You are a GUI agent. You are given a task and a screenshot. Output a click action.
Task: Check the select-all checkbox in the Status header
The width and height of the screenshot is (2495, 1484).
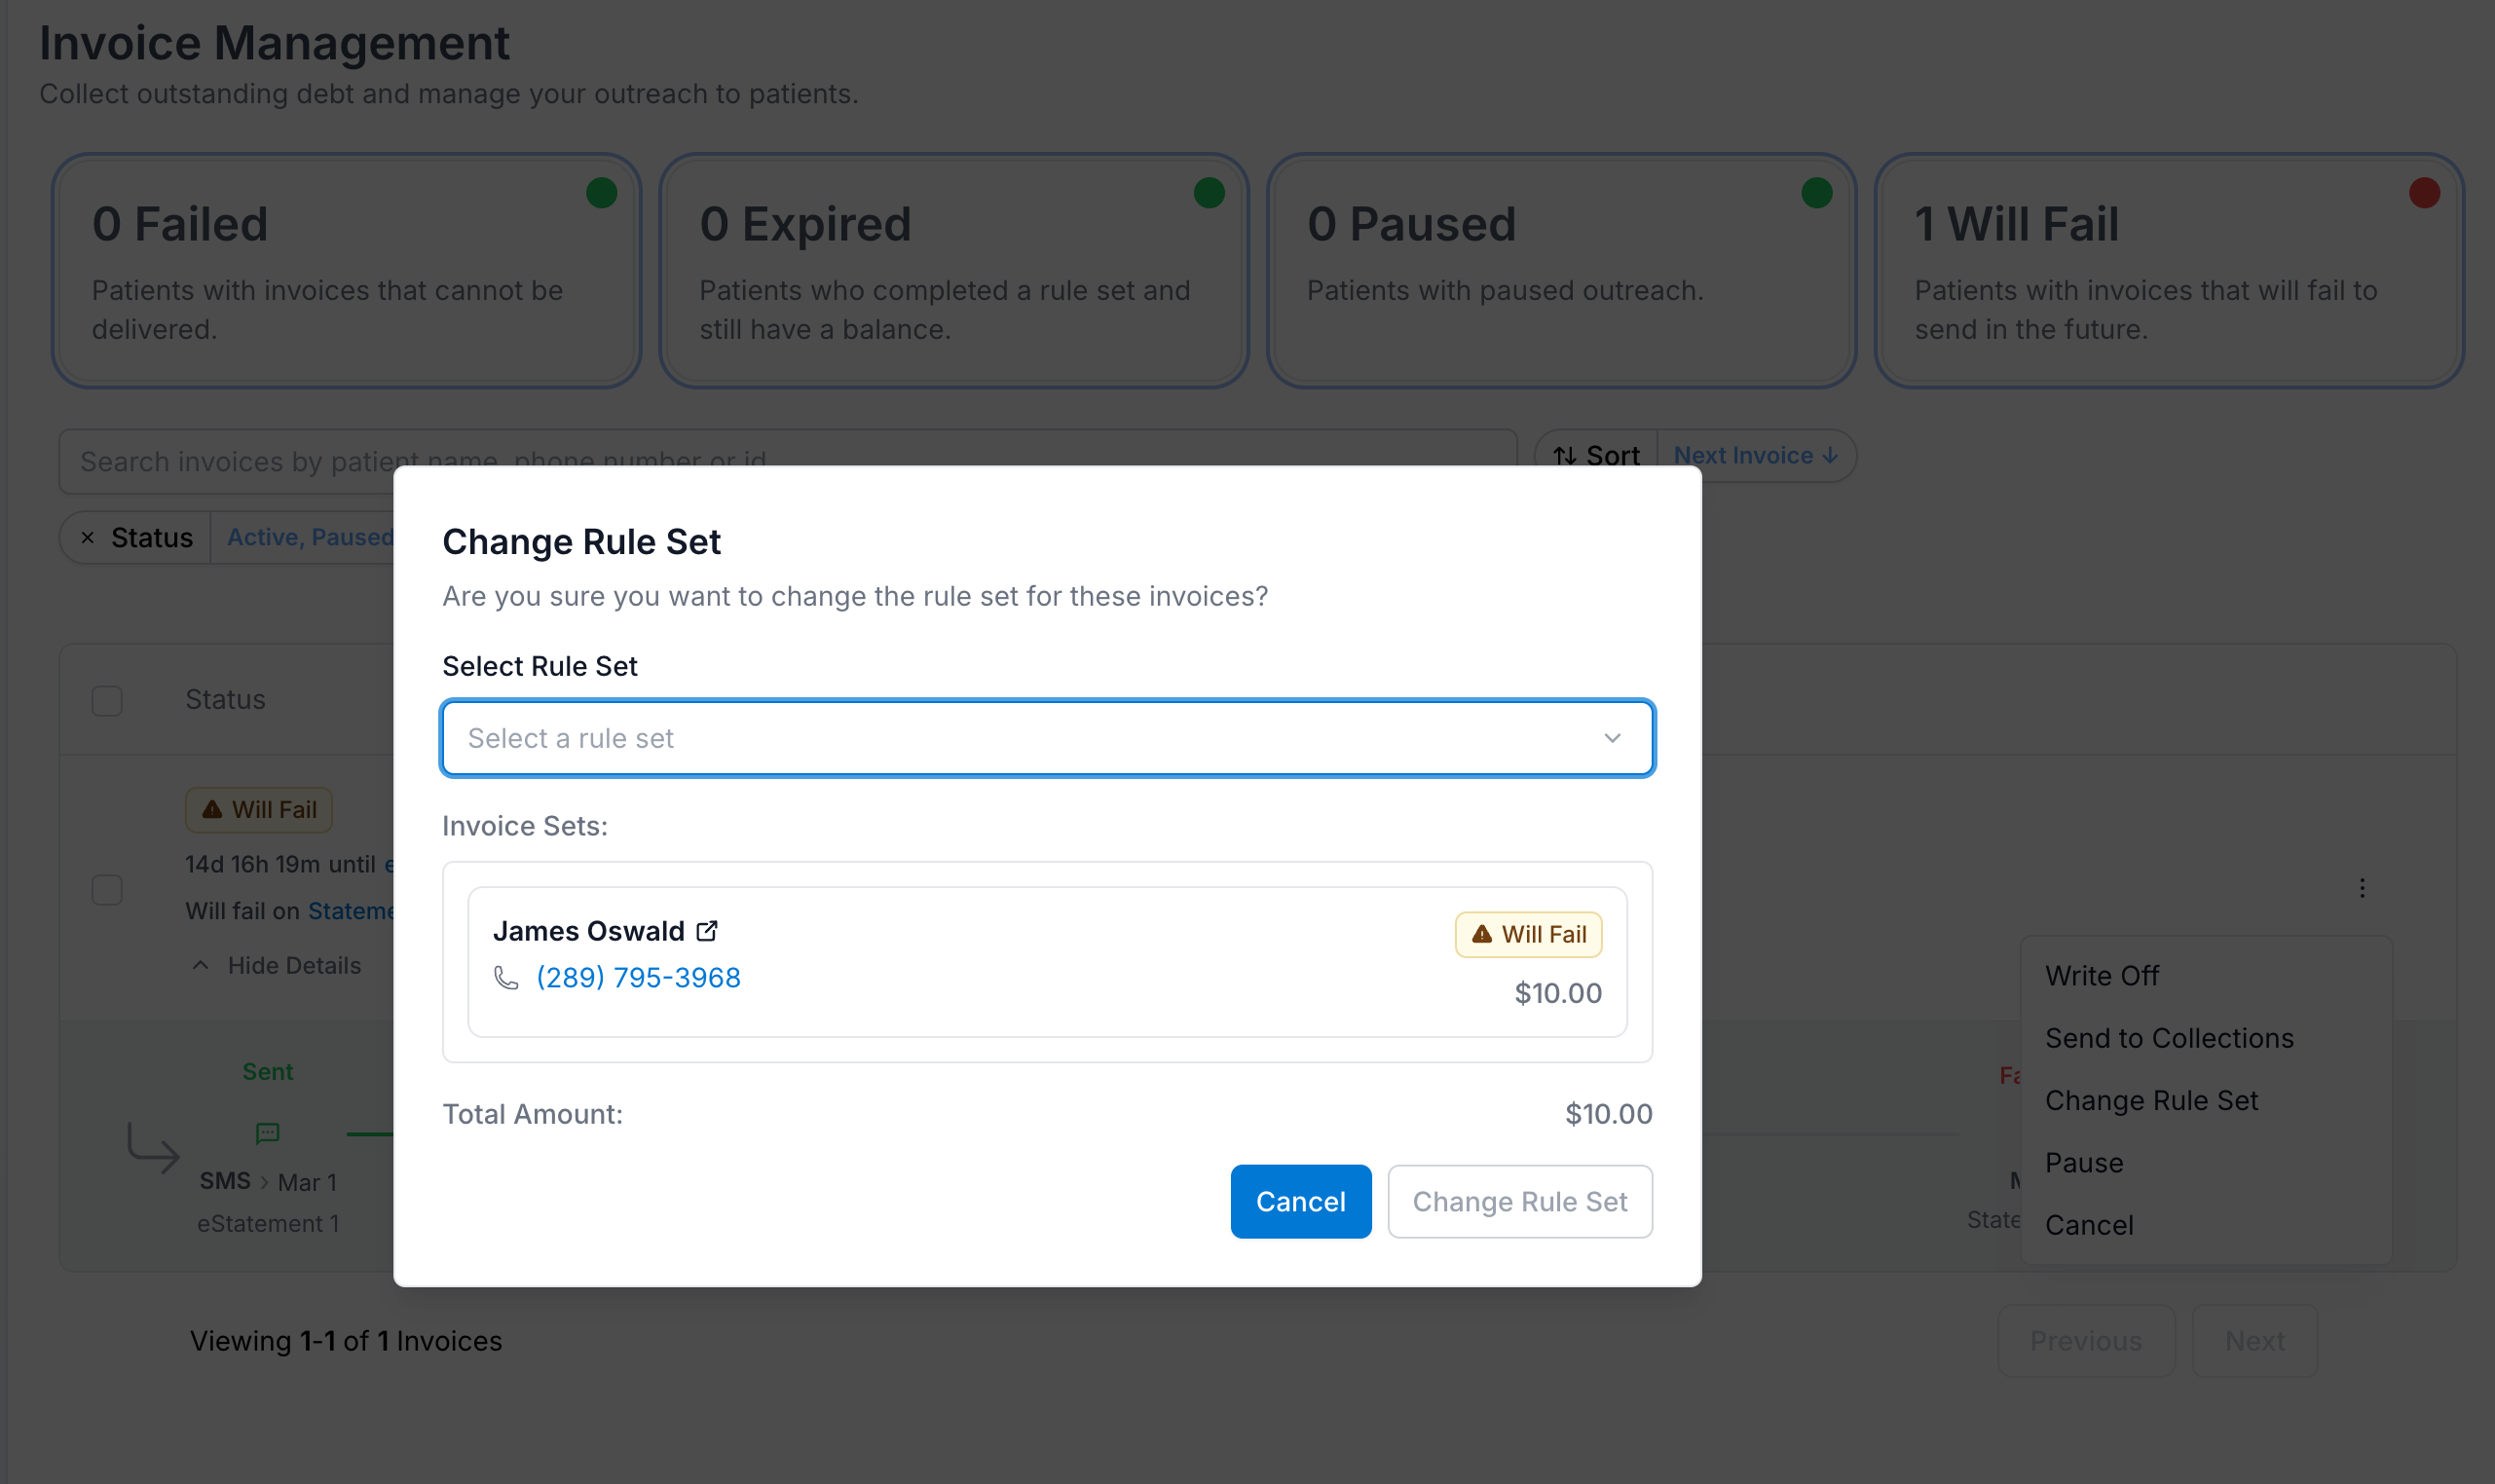coord(105,700)
